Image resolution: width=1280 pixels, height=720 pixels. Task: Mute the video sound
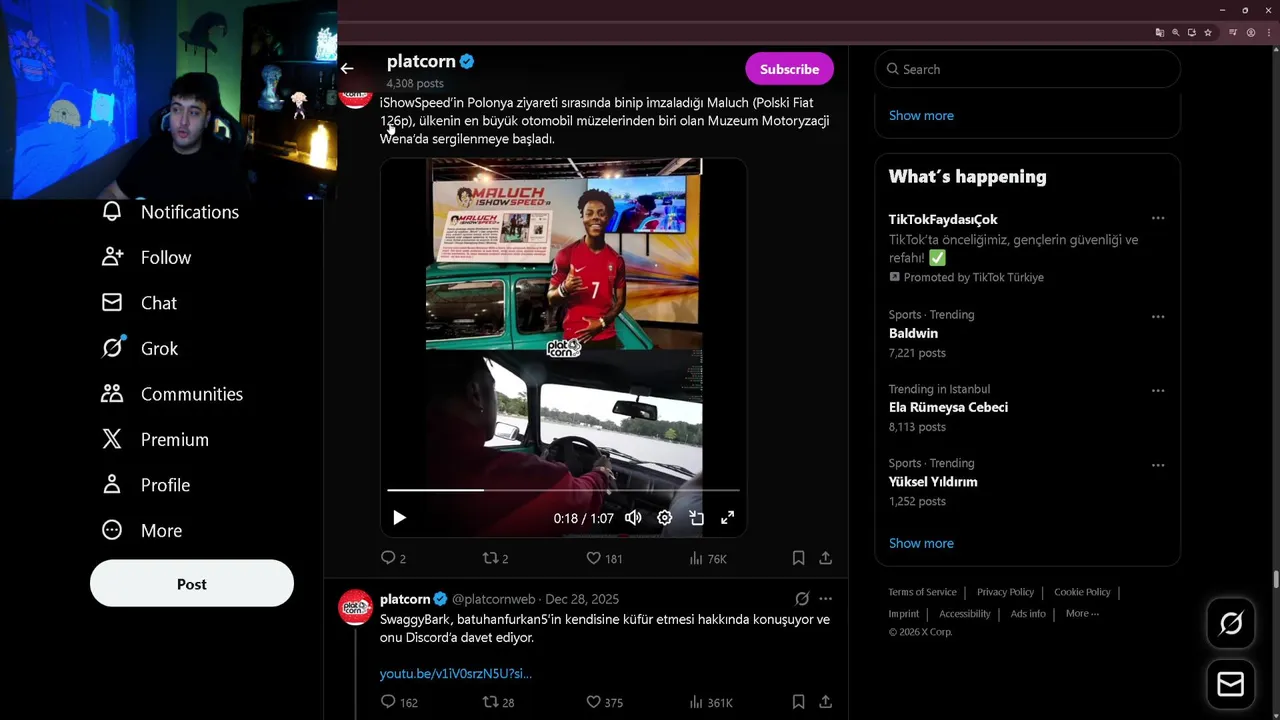[x=633, y=517]
